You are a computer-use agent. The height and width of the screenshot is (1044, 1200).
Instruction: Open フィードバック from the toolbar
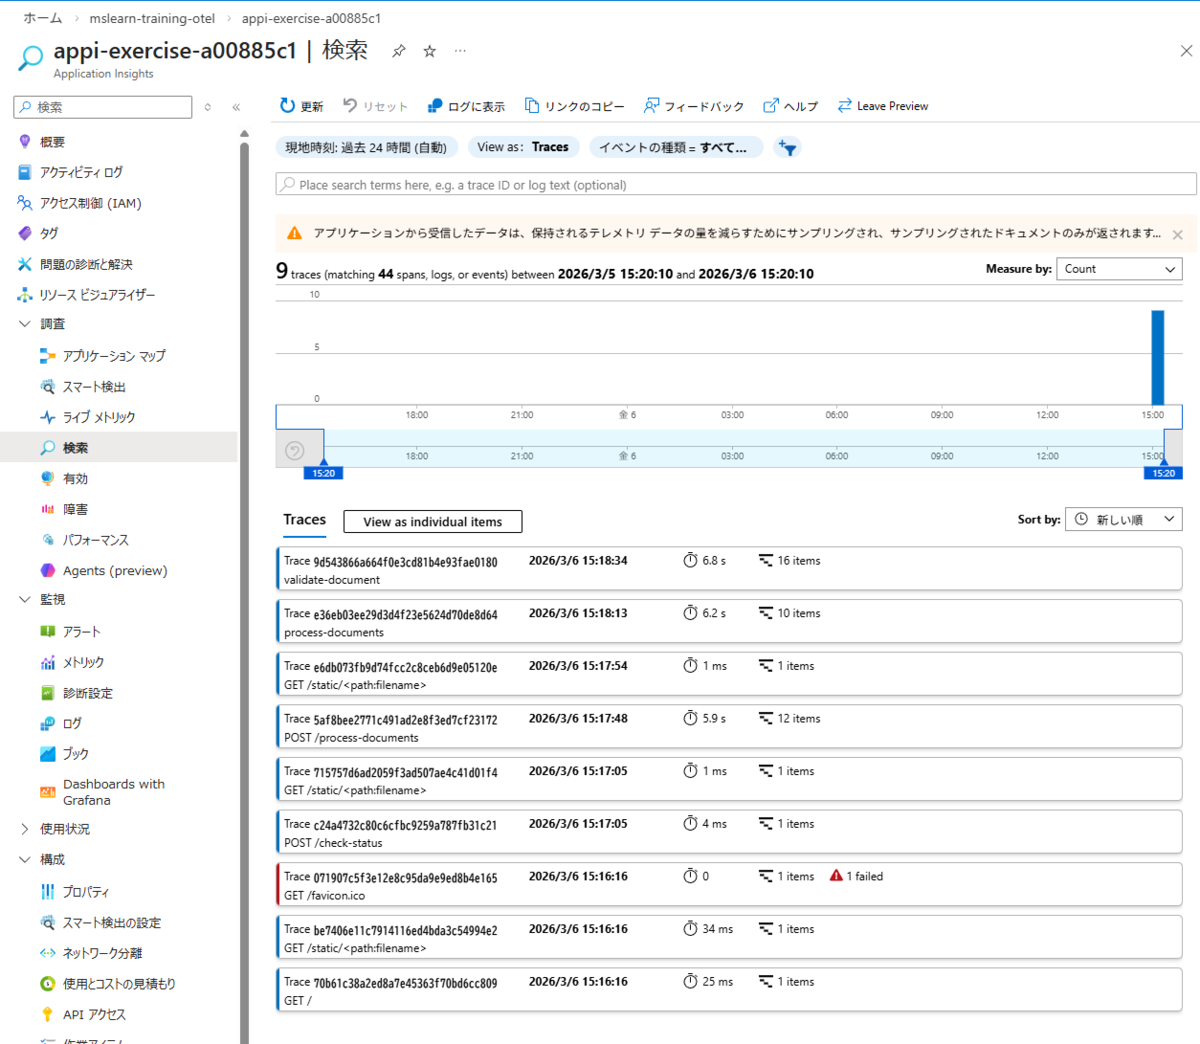(x=694, y=106)
